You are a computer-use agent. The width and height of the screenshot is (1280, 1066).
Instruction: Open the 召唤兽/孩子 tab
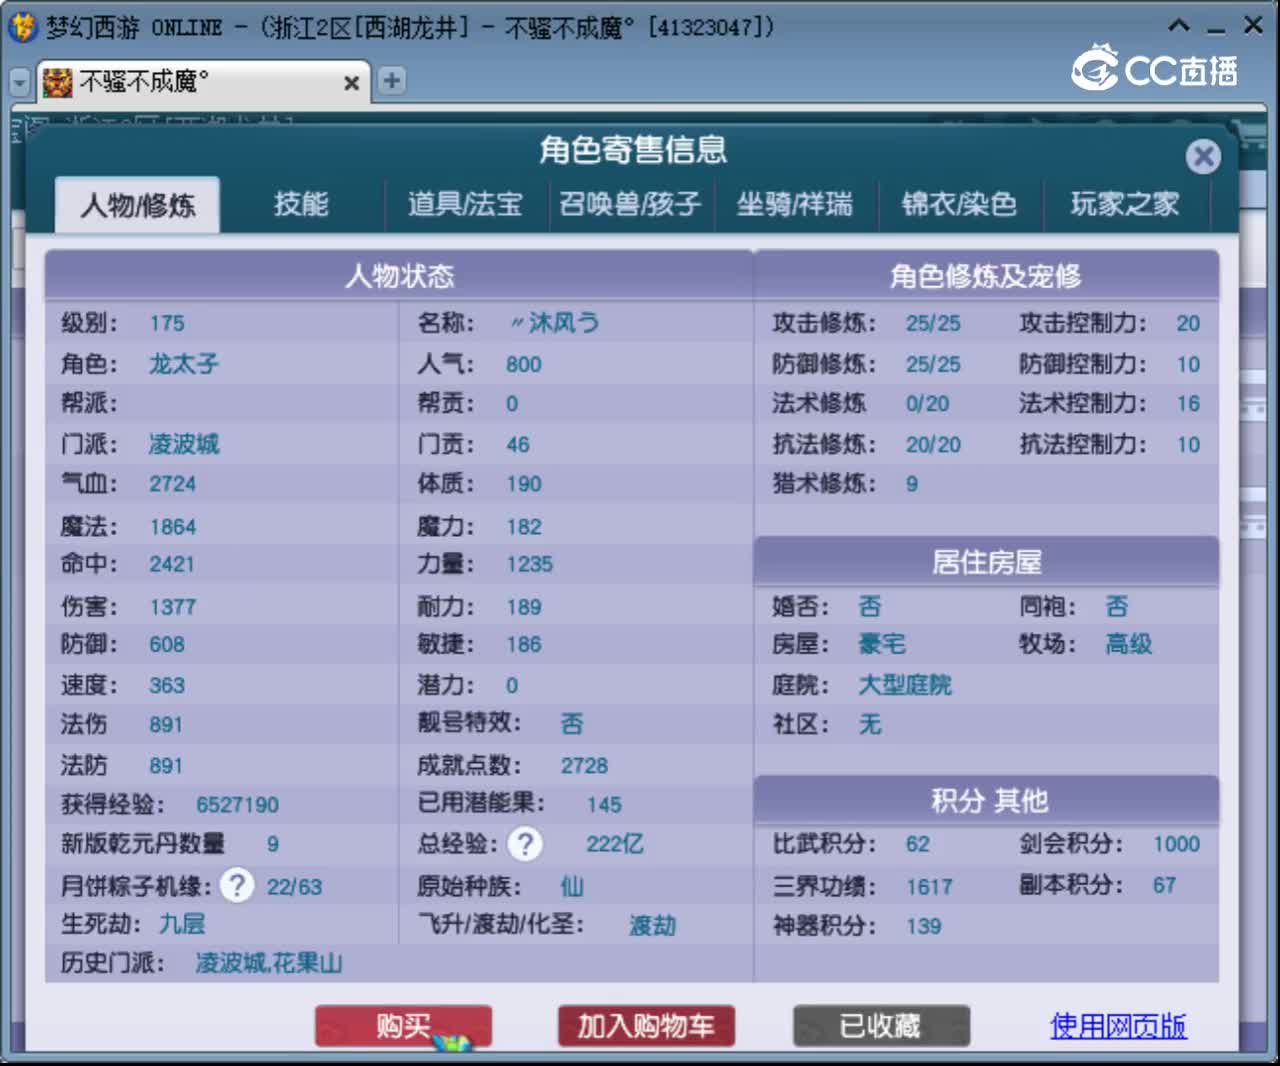point(630,204)
